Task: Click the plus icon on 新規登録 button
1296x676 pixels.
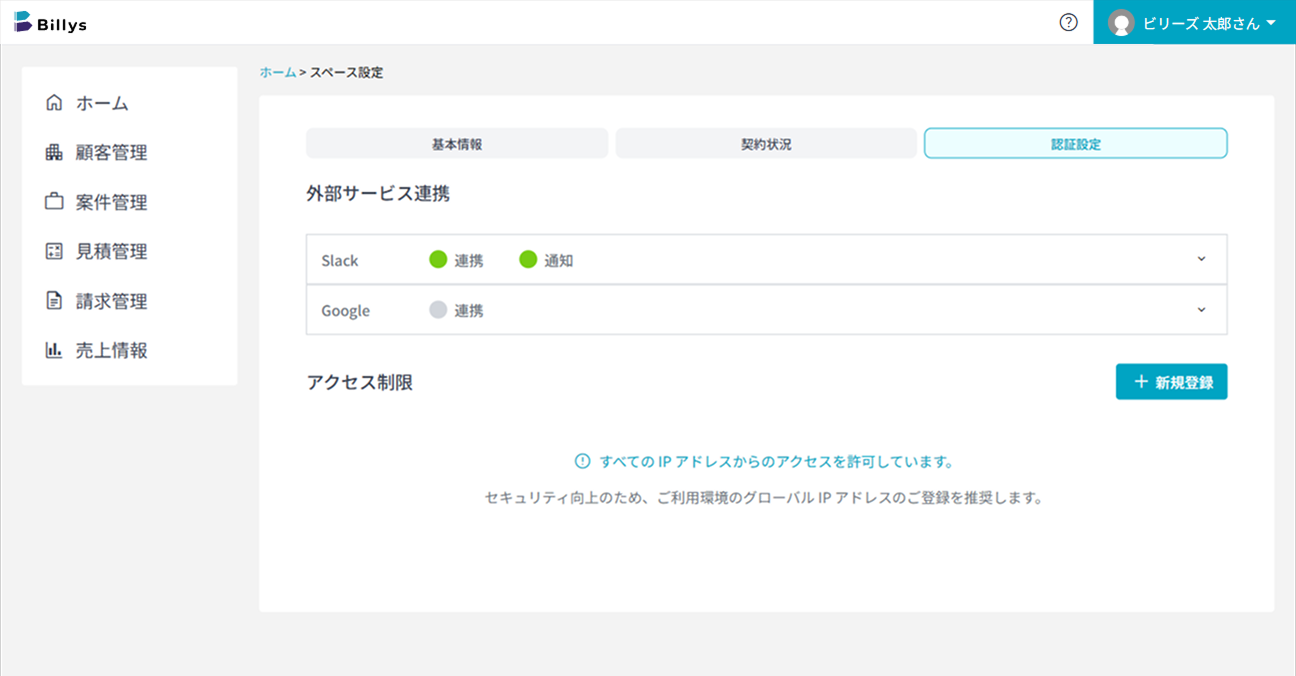Action: point(1141,382)
